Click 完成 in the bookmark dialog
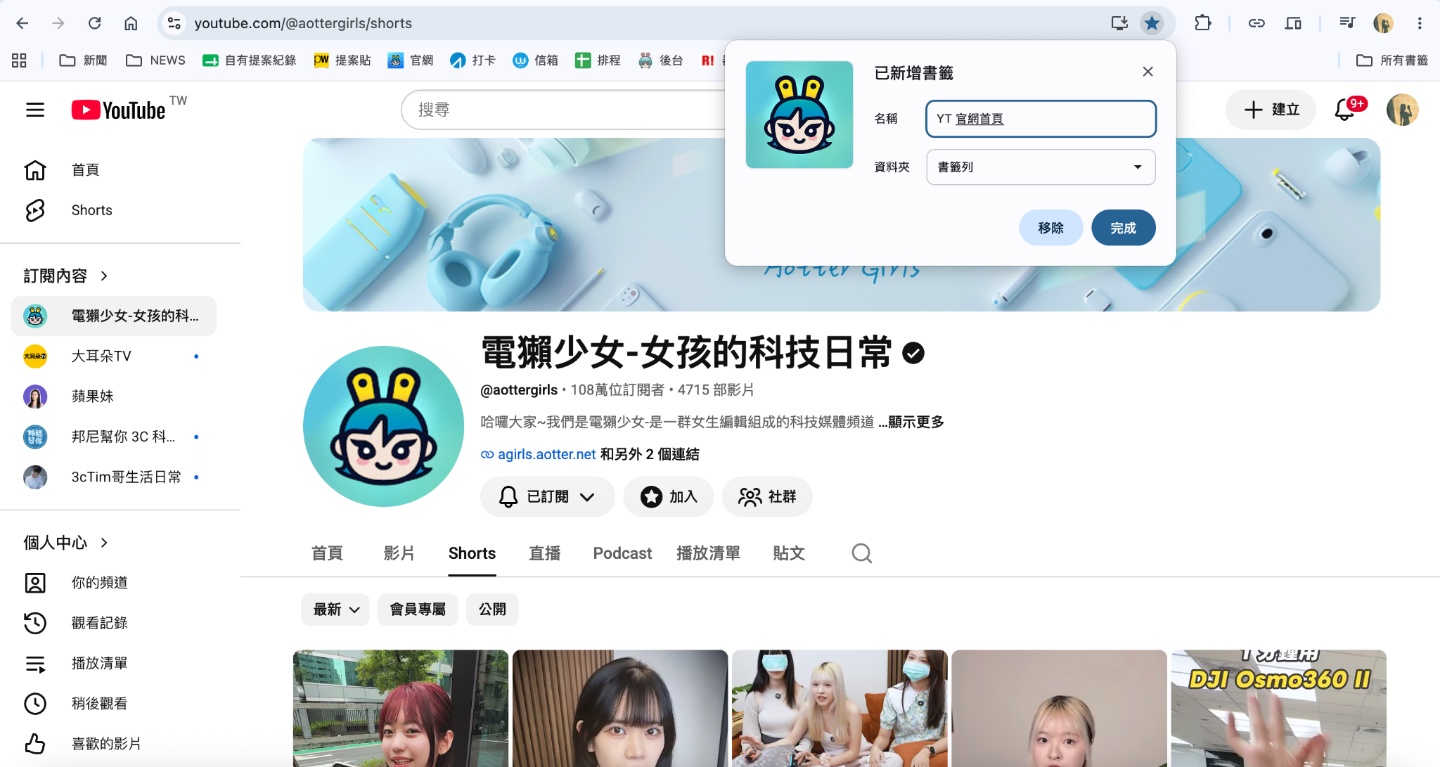This screenshot has width=1440, height=767. (x=1123, y=228)
